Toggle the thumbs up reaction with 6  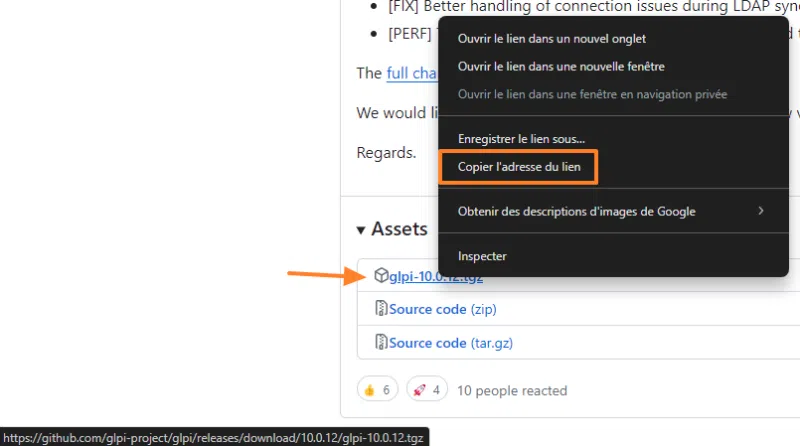(378, 390)
